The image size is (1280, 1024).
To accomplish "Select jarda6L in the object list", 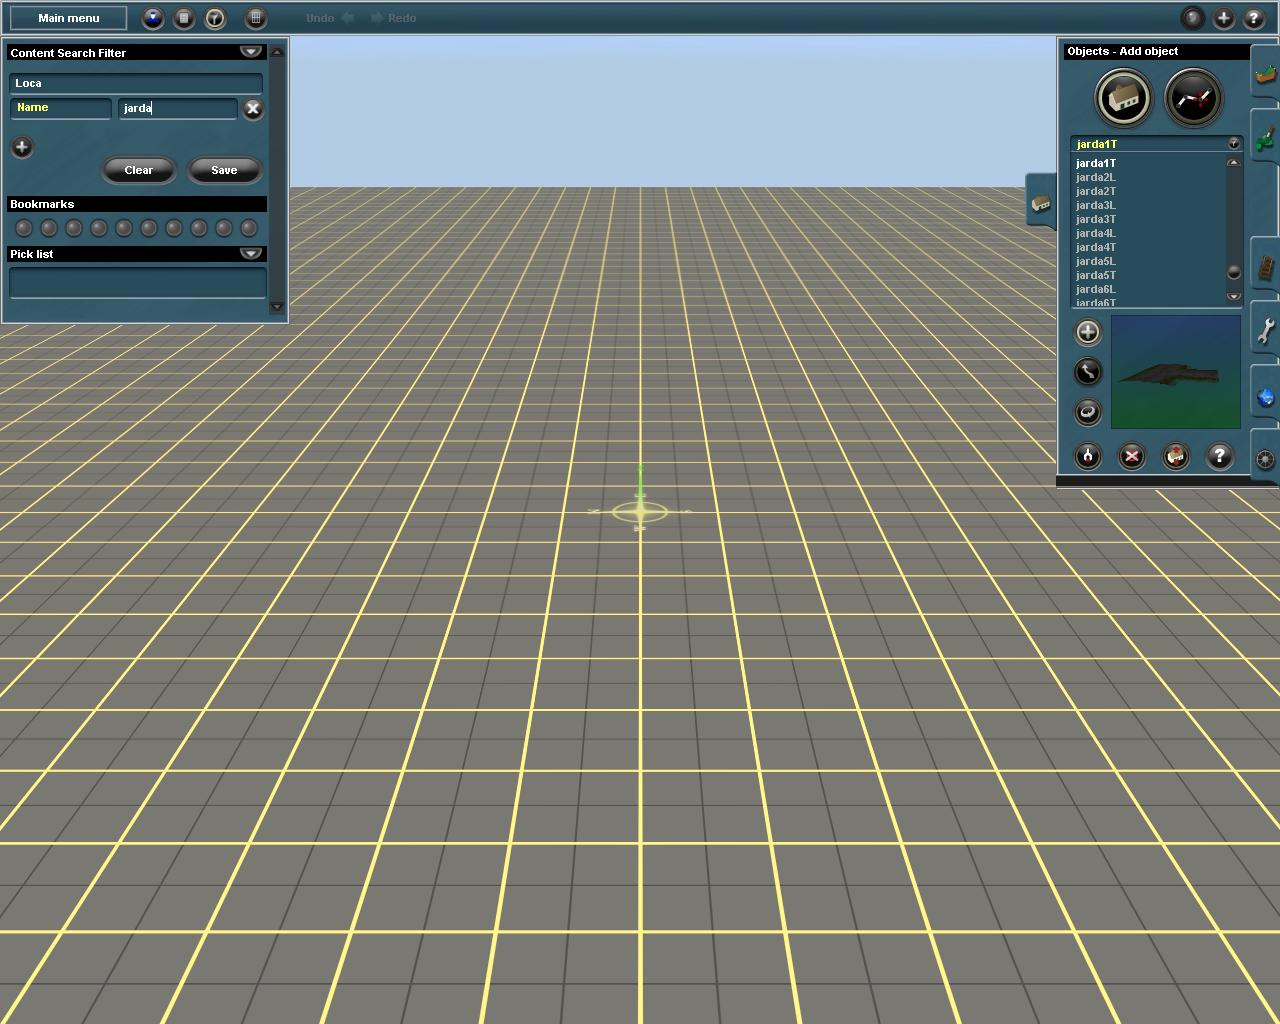I will coord(1096,289).
